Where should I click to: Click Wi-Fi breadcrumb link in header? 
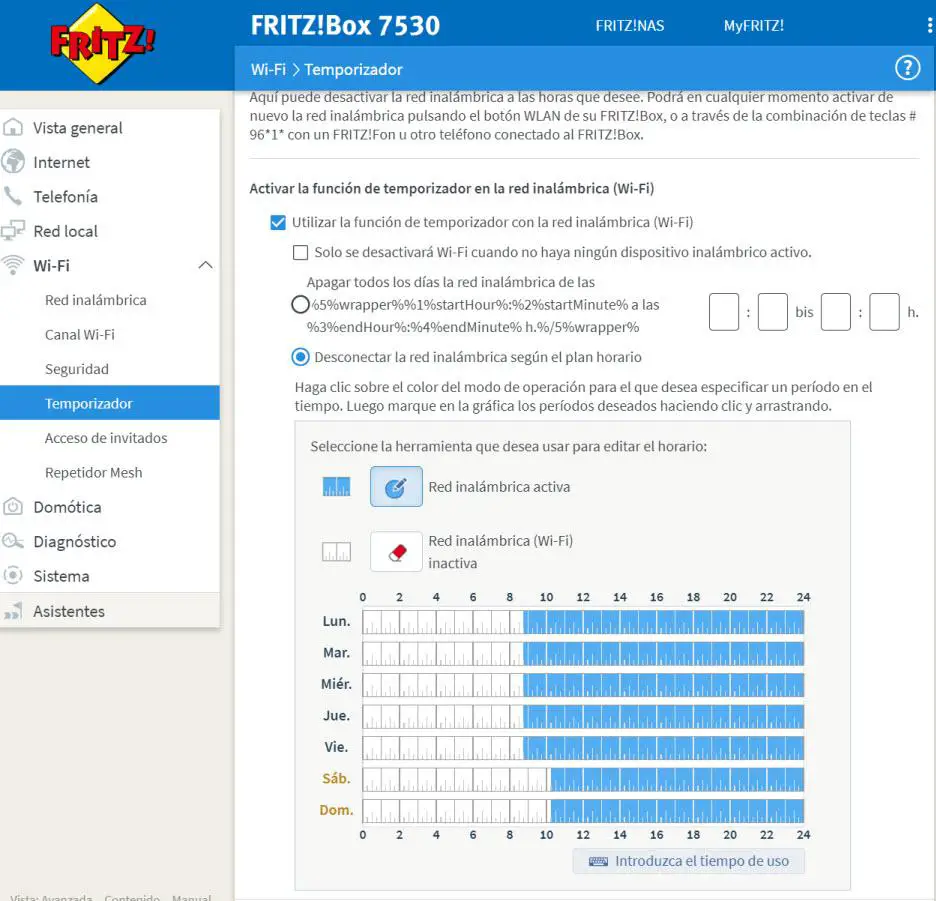269,69
